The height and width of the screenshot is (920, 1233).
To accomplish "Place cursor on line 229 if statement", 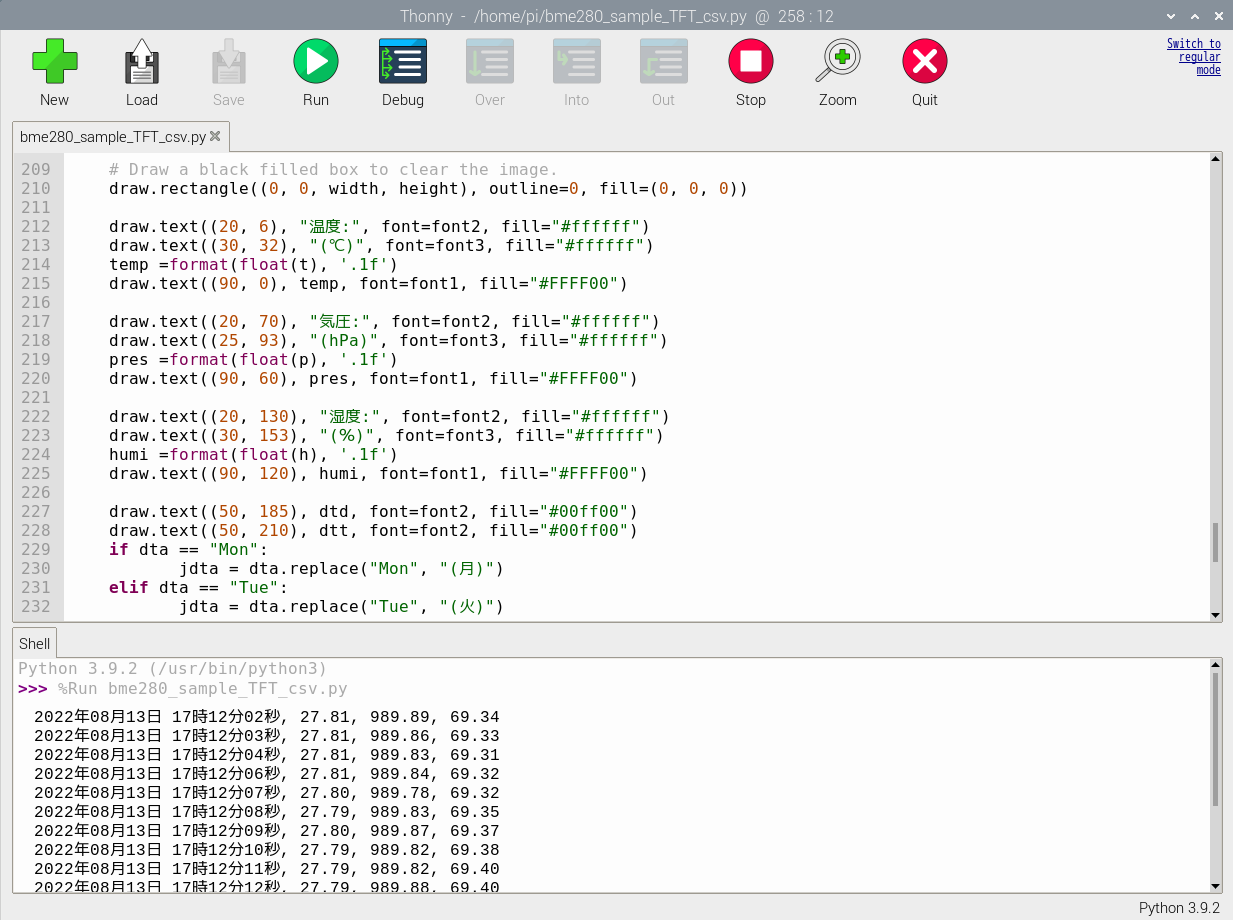I will point(190,550).
